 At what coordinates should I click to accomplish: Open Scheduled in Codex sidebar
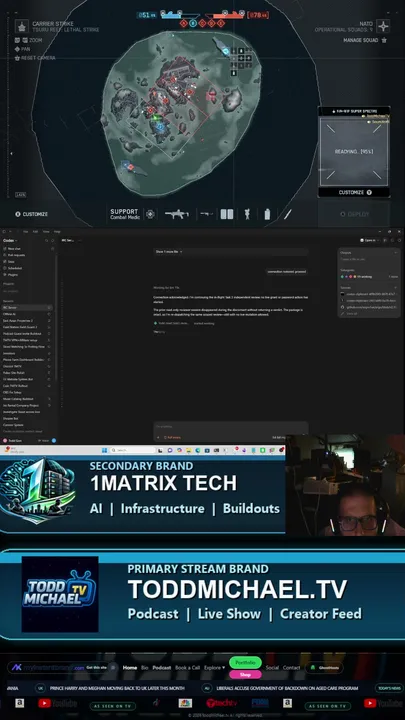(x=12, y=268)
